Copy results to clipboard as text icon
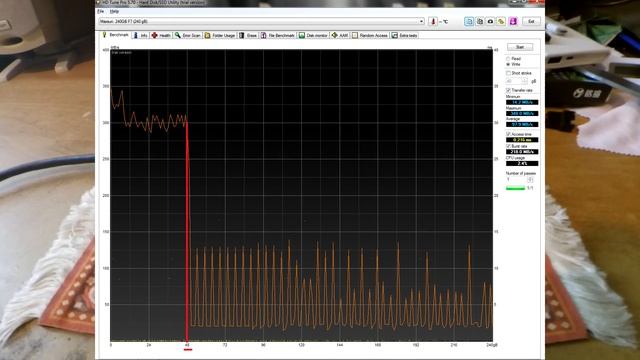The image size is (640, 360). (x=469, y=21)
